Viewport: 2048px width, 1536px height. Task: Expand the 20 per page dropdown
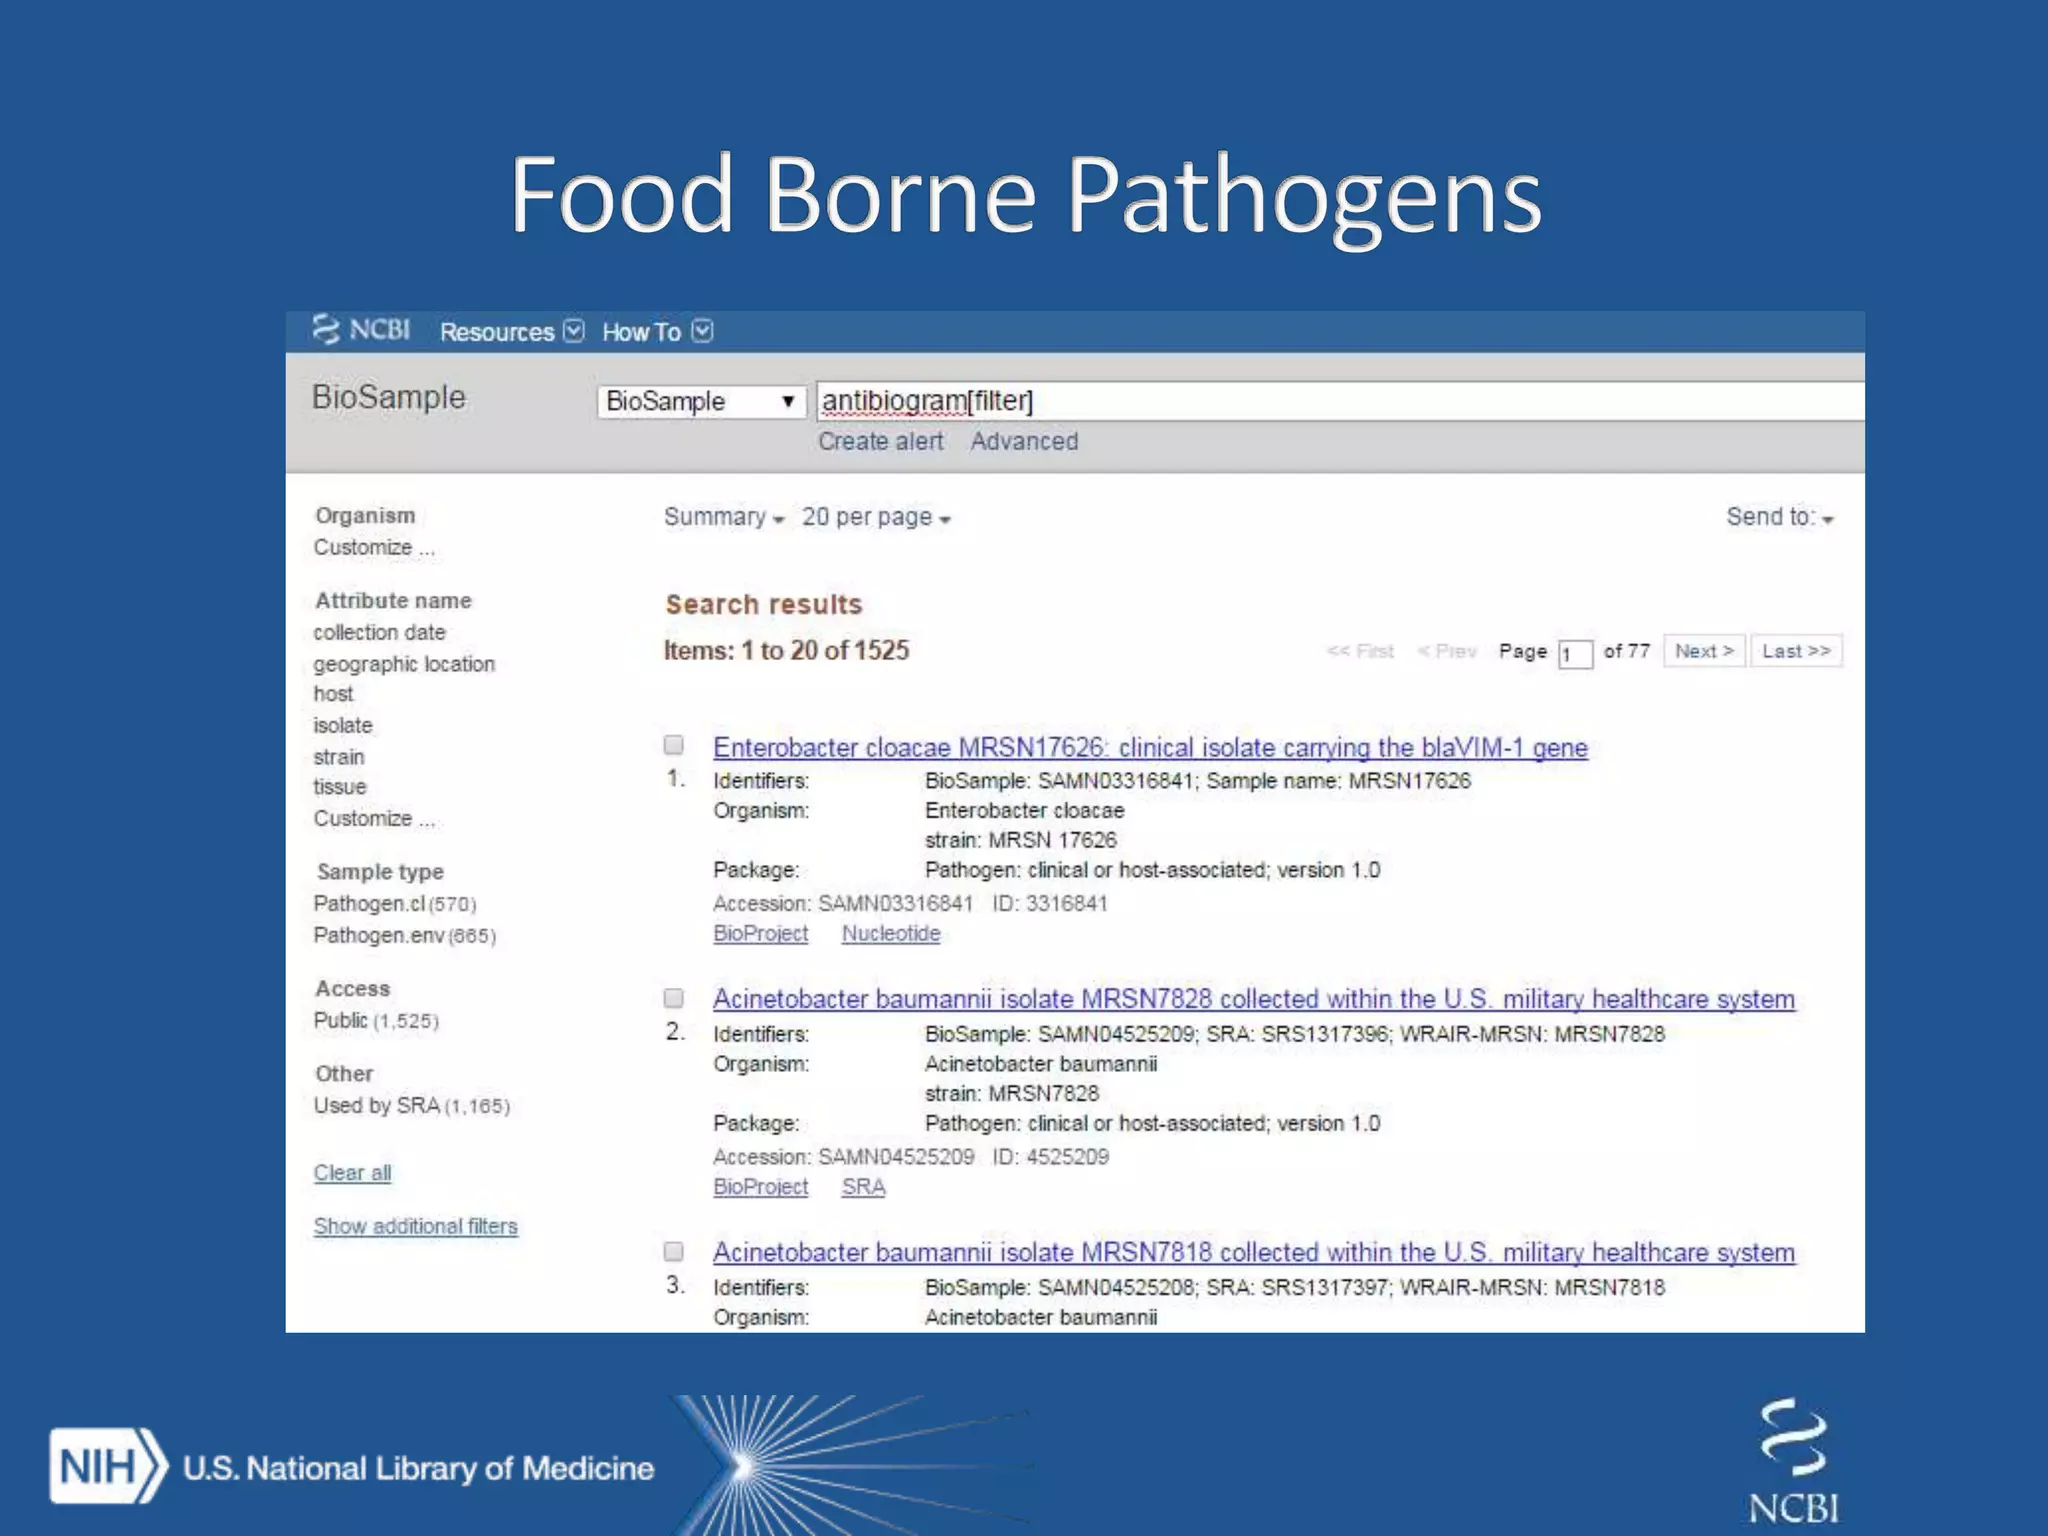875,517
